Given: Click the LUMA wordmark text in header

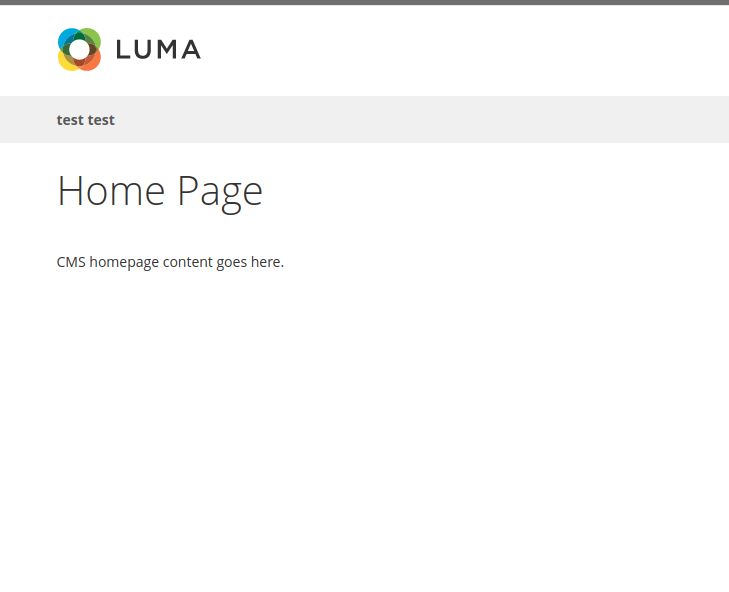Looking at the screenshot, I should tap(159, 49).
